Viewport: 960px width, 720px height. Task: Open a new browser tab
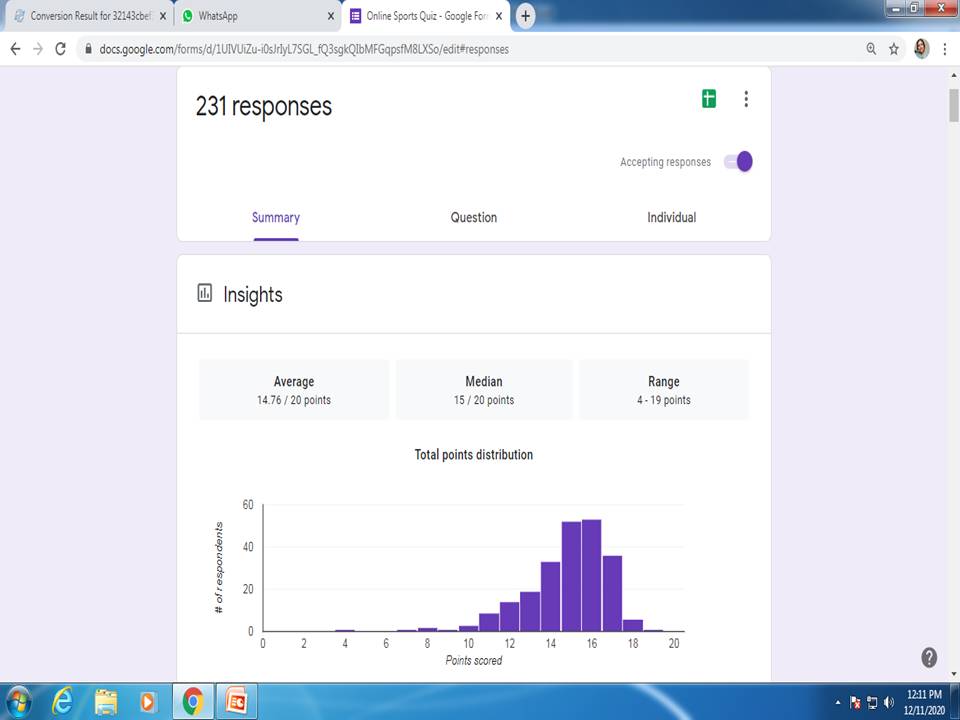point(525,16)
